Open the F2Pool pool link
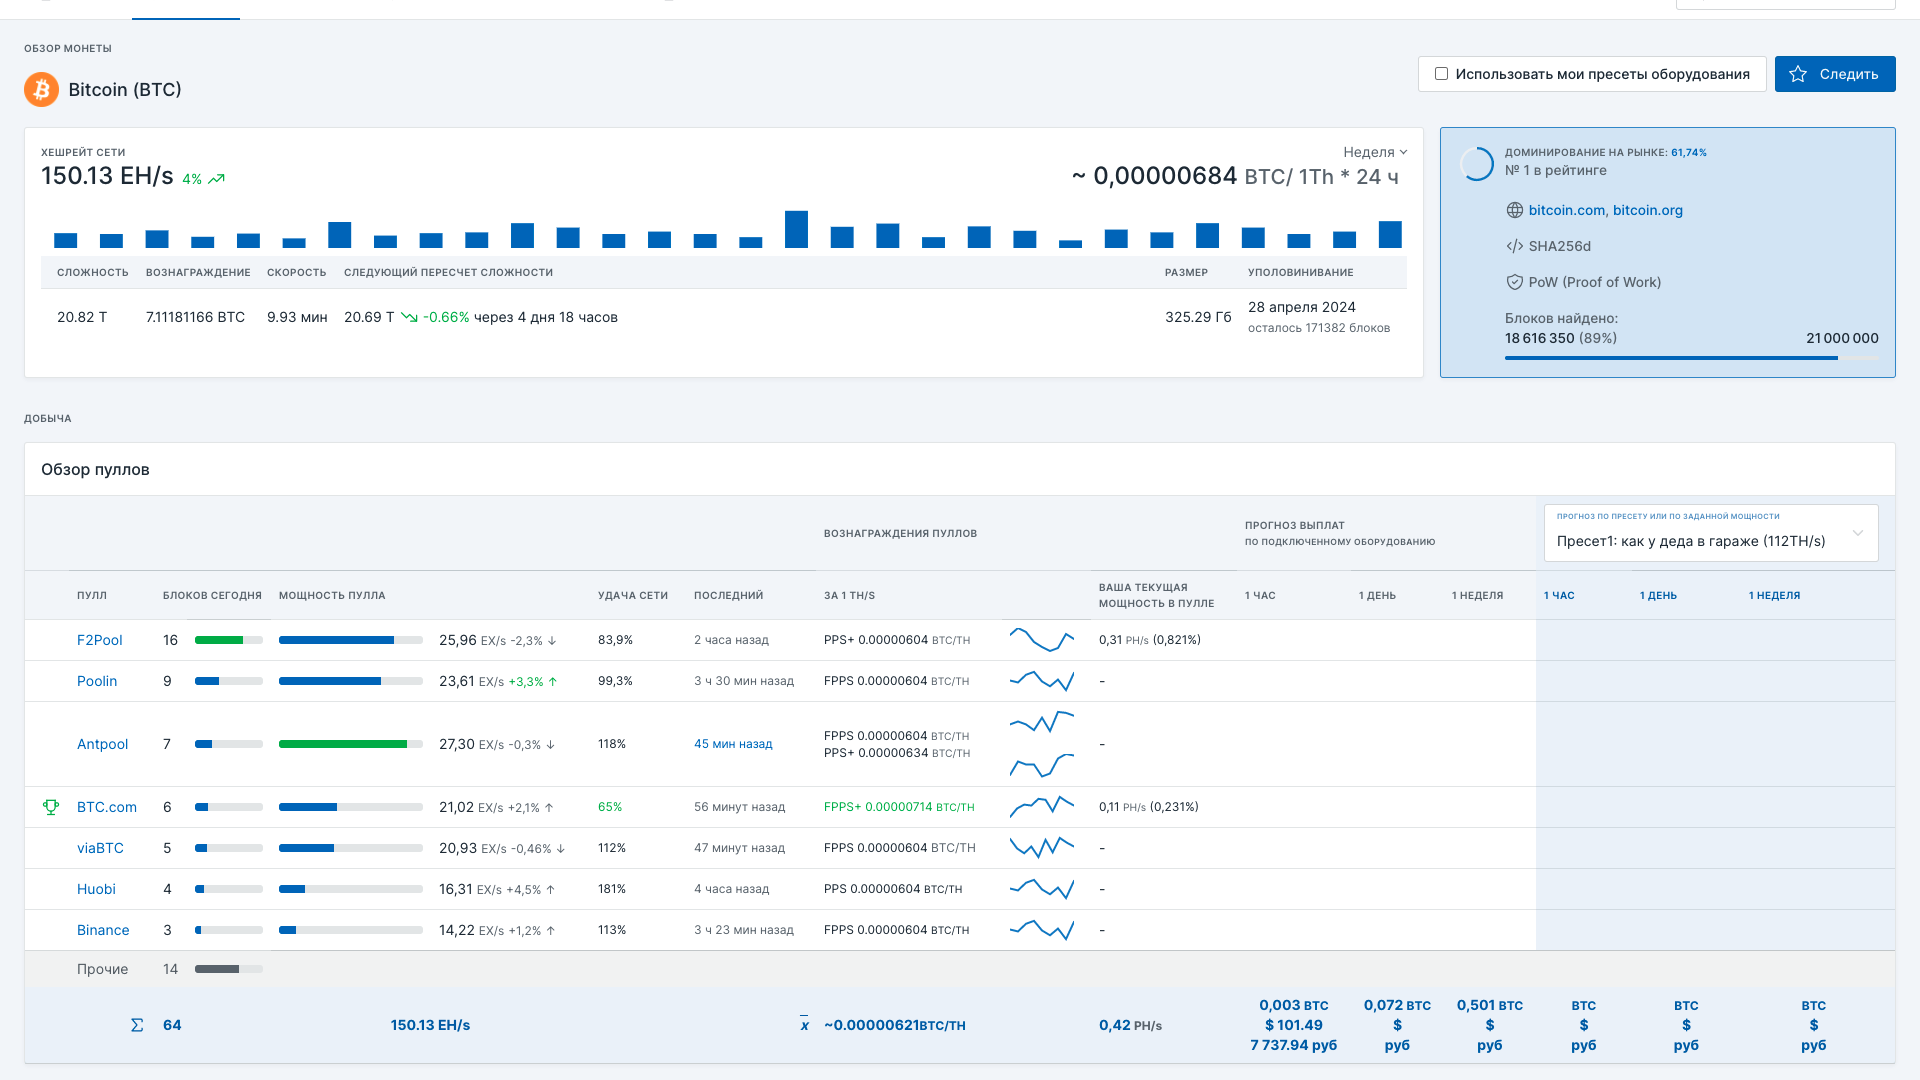Screen dimensions: 1920x1080 pos(99,640)
